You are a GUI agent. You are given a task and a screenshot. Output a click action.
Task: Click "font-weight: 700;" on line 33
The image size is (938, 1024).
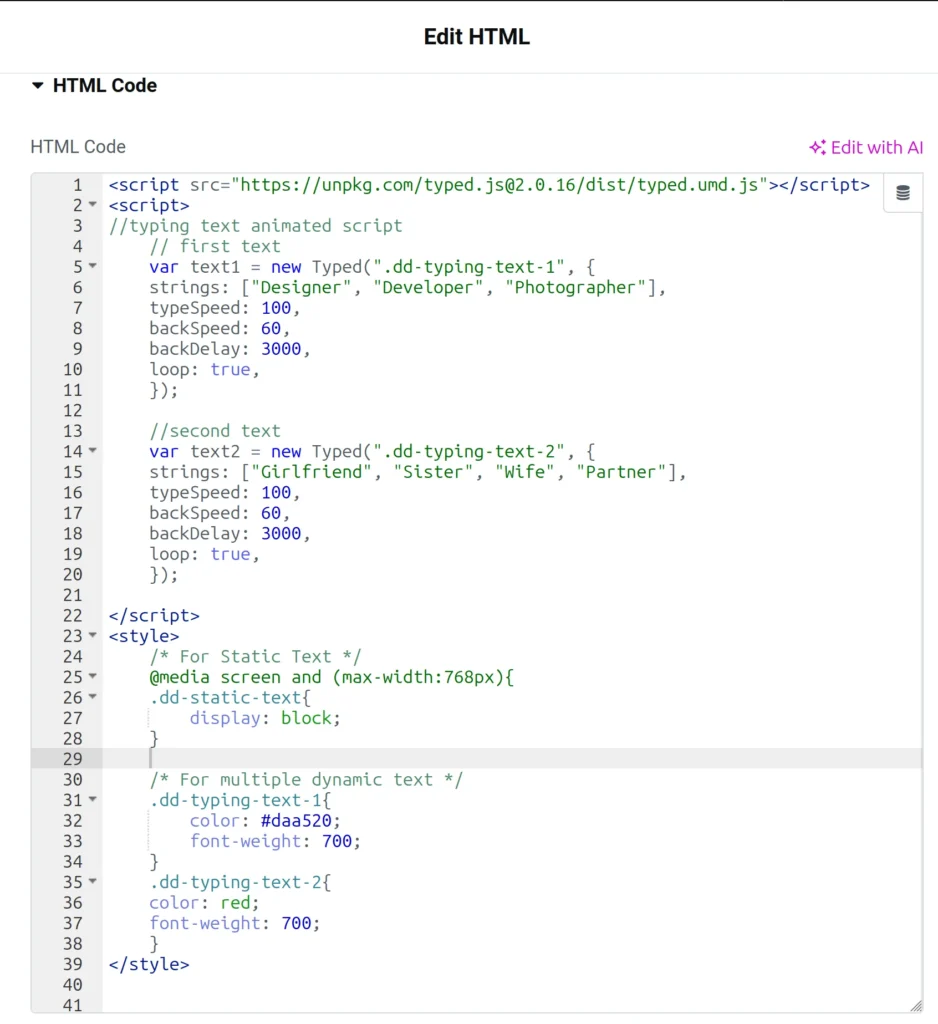point(276,841)
